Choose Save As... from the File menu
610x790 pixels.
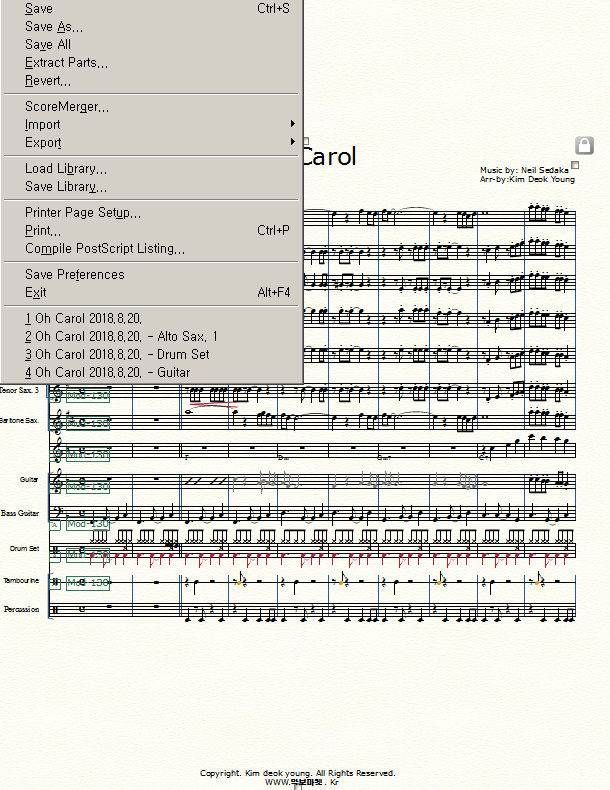(54, 27)
